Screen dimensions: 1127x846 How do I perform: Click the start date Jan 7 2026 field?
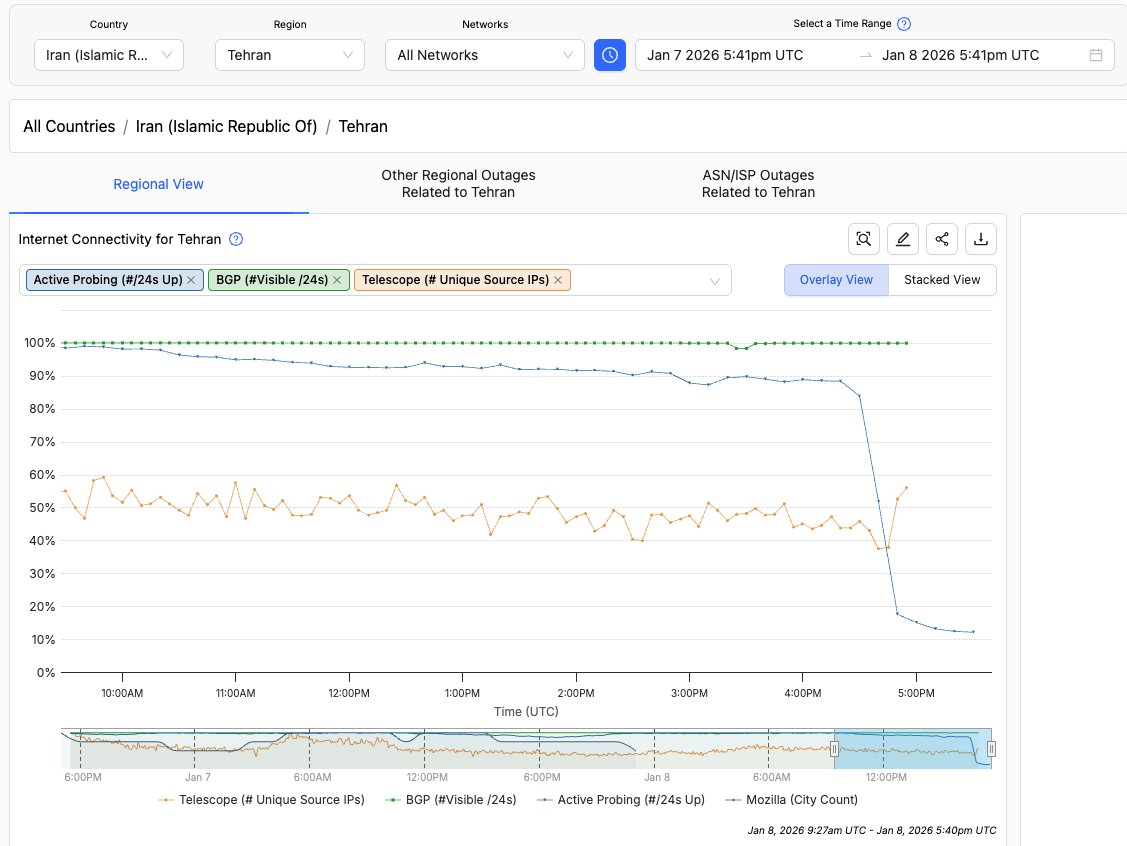(725, 55)
